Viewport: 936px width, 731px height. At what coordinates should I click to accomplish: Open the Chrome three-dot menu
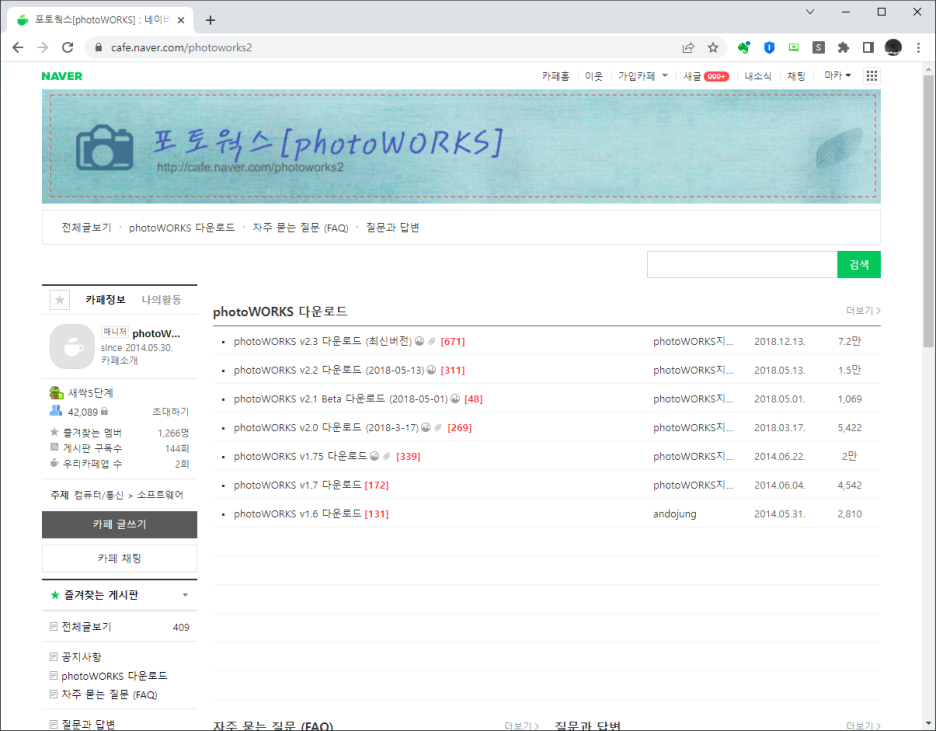point(918,48)
